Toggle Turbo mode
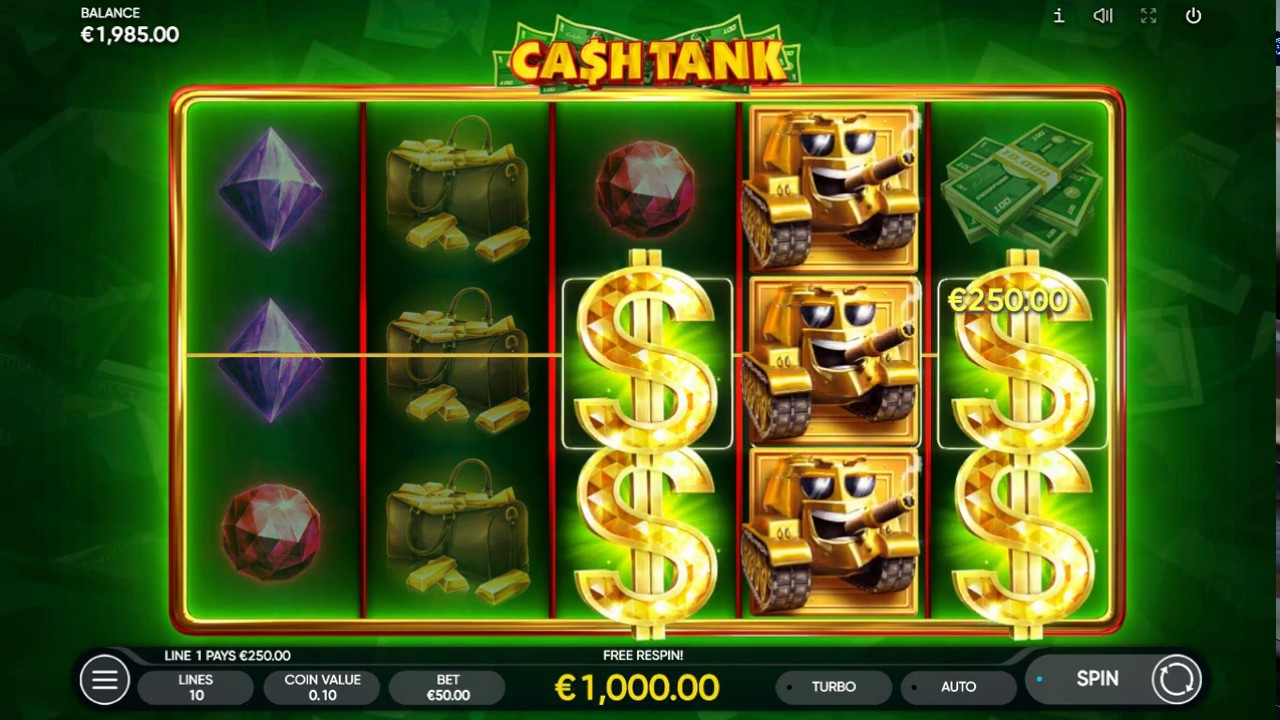This screenshot has height=720, width=1280. (x=833, y=687)
